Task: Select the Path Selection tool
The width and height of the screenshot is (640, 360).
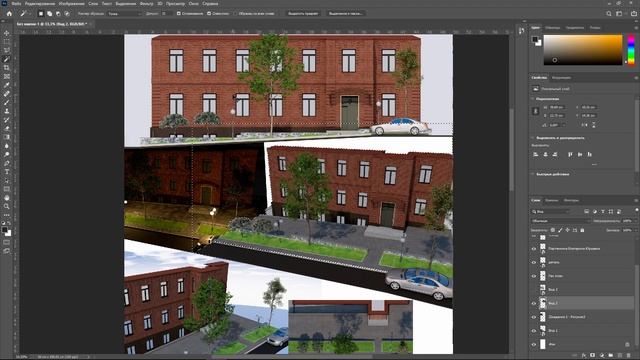Action: pos(7,180)
